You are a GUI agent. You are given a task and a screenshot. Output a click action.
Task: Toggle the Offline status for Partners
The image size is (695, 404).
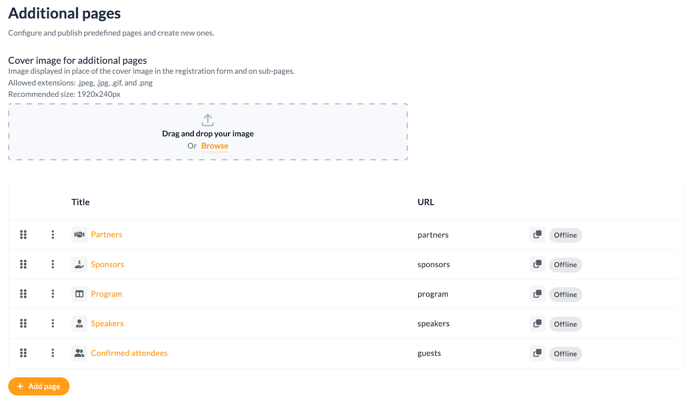(565, 235)
